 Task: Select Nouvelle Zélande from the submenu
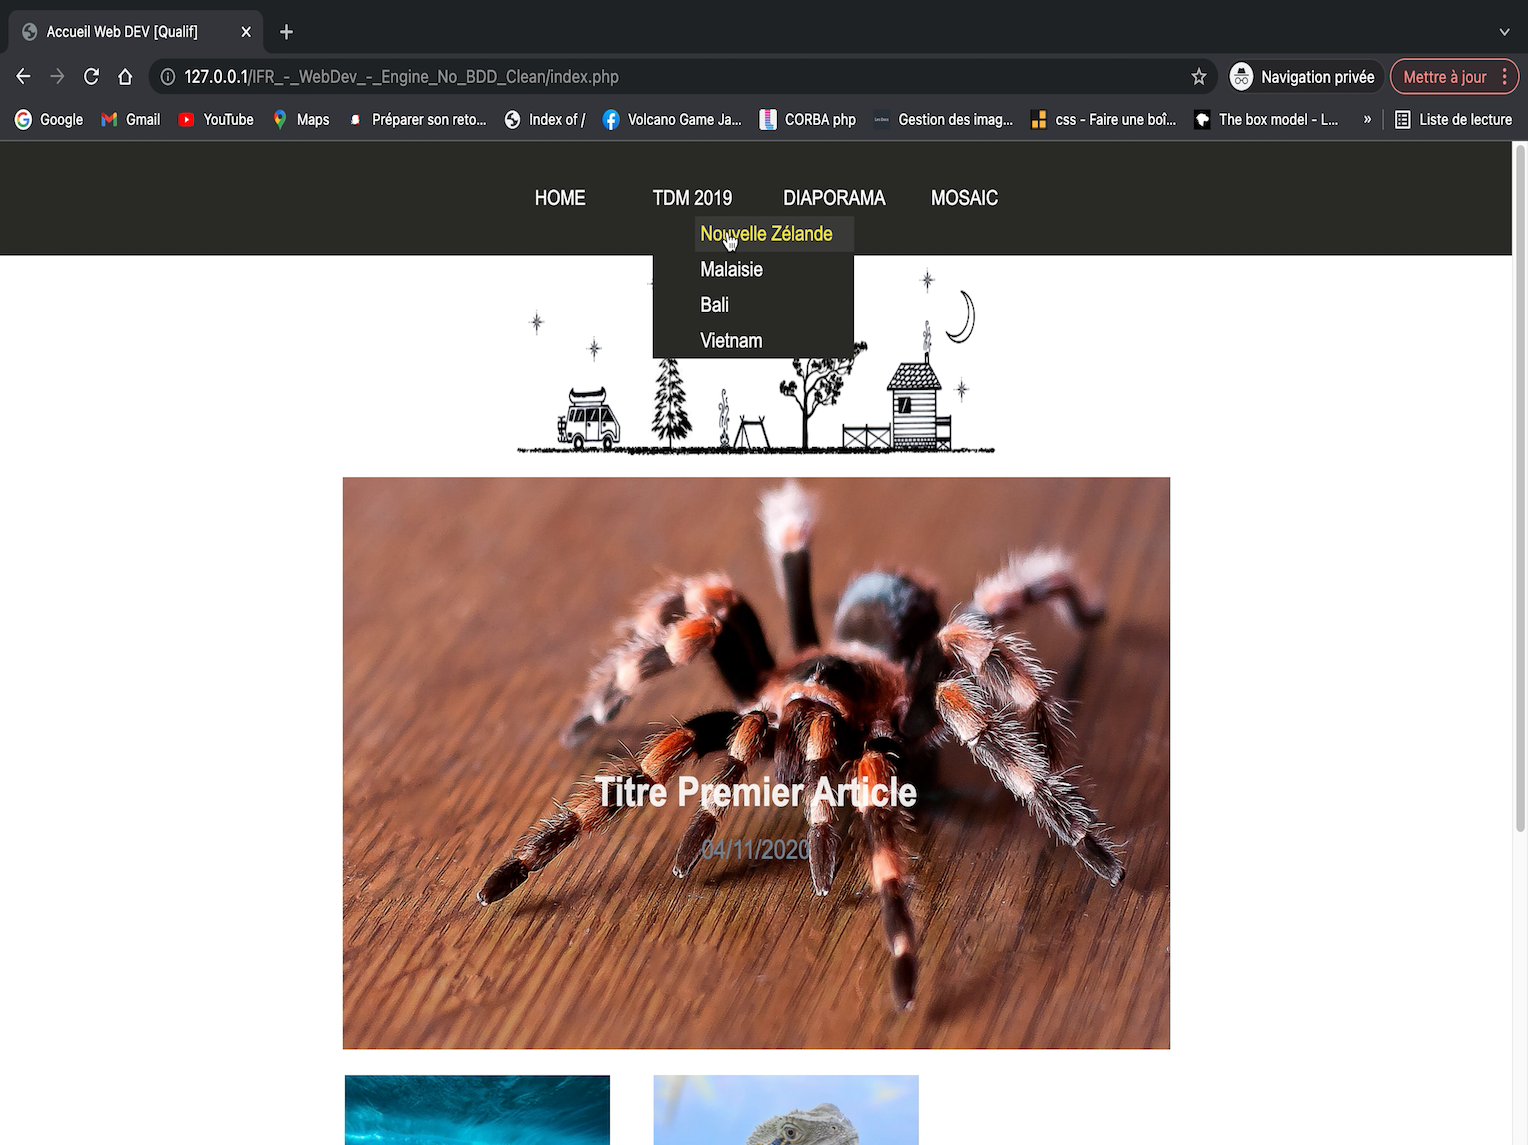tap(766, 234)
